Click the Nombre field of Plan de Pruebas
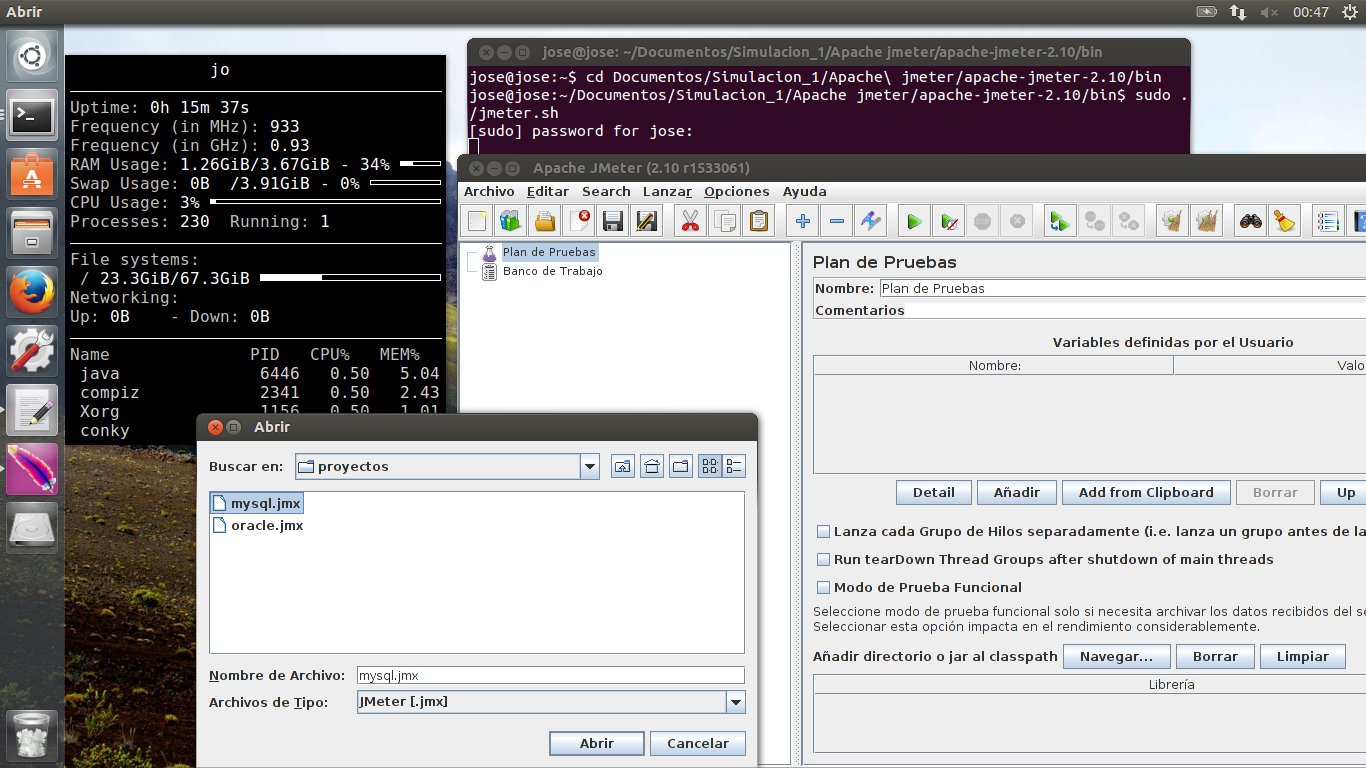Viewport: 1366px width, 768px height. point(1122,288)
